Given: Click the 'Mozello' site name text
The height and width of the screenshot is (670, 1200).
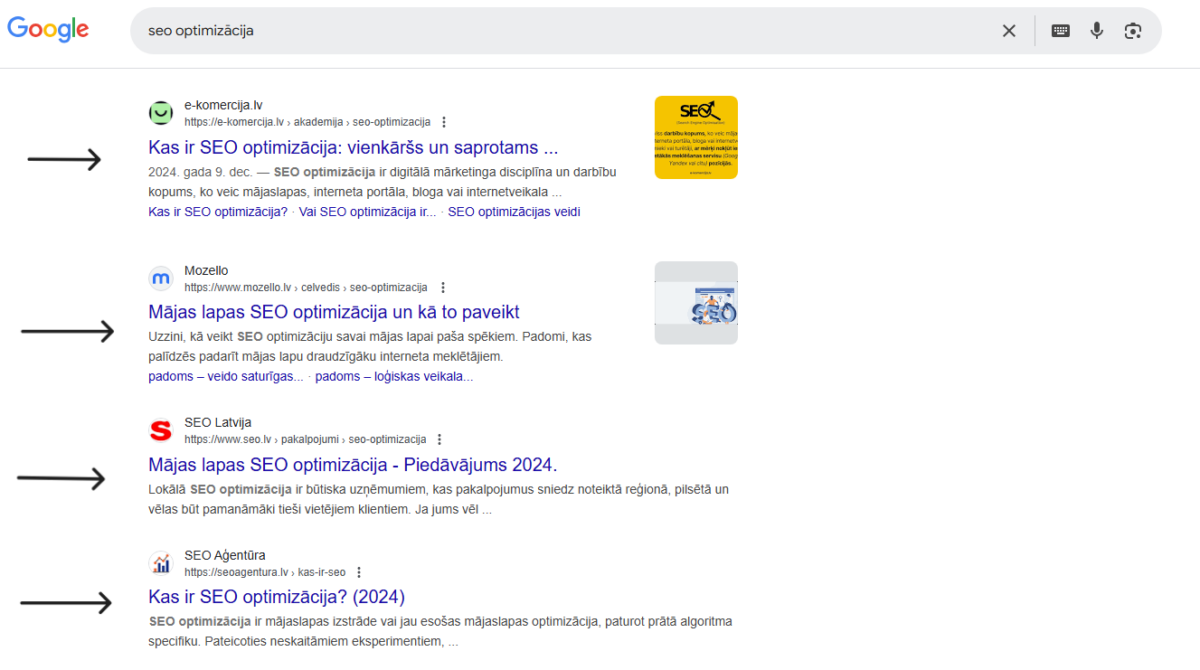Looking at the screenshot, I should coord(206,271).
